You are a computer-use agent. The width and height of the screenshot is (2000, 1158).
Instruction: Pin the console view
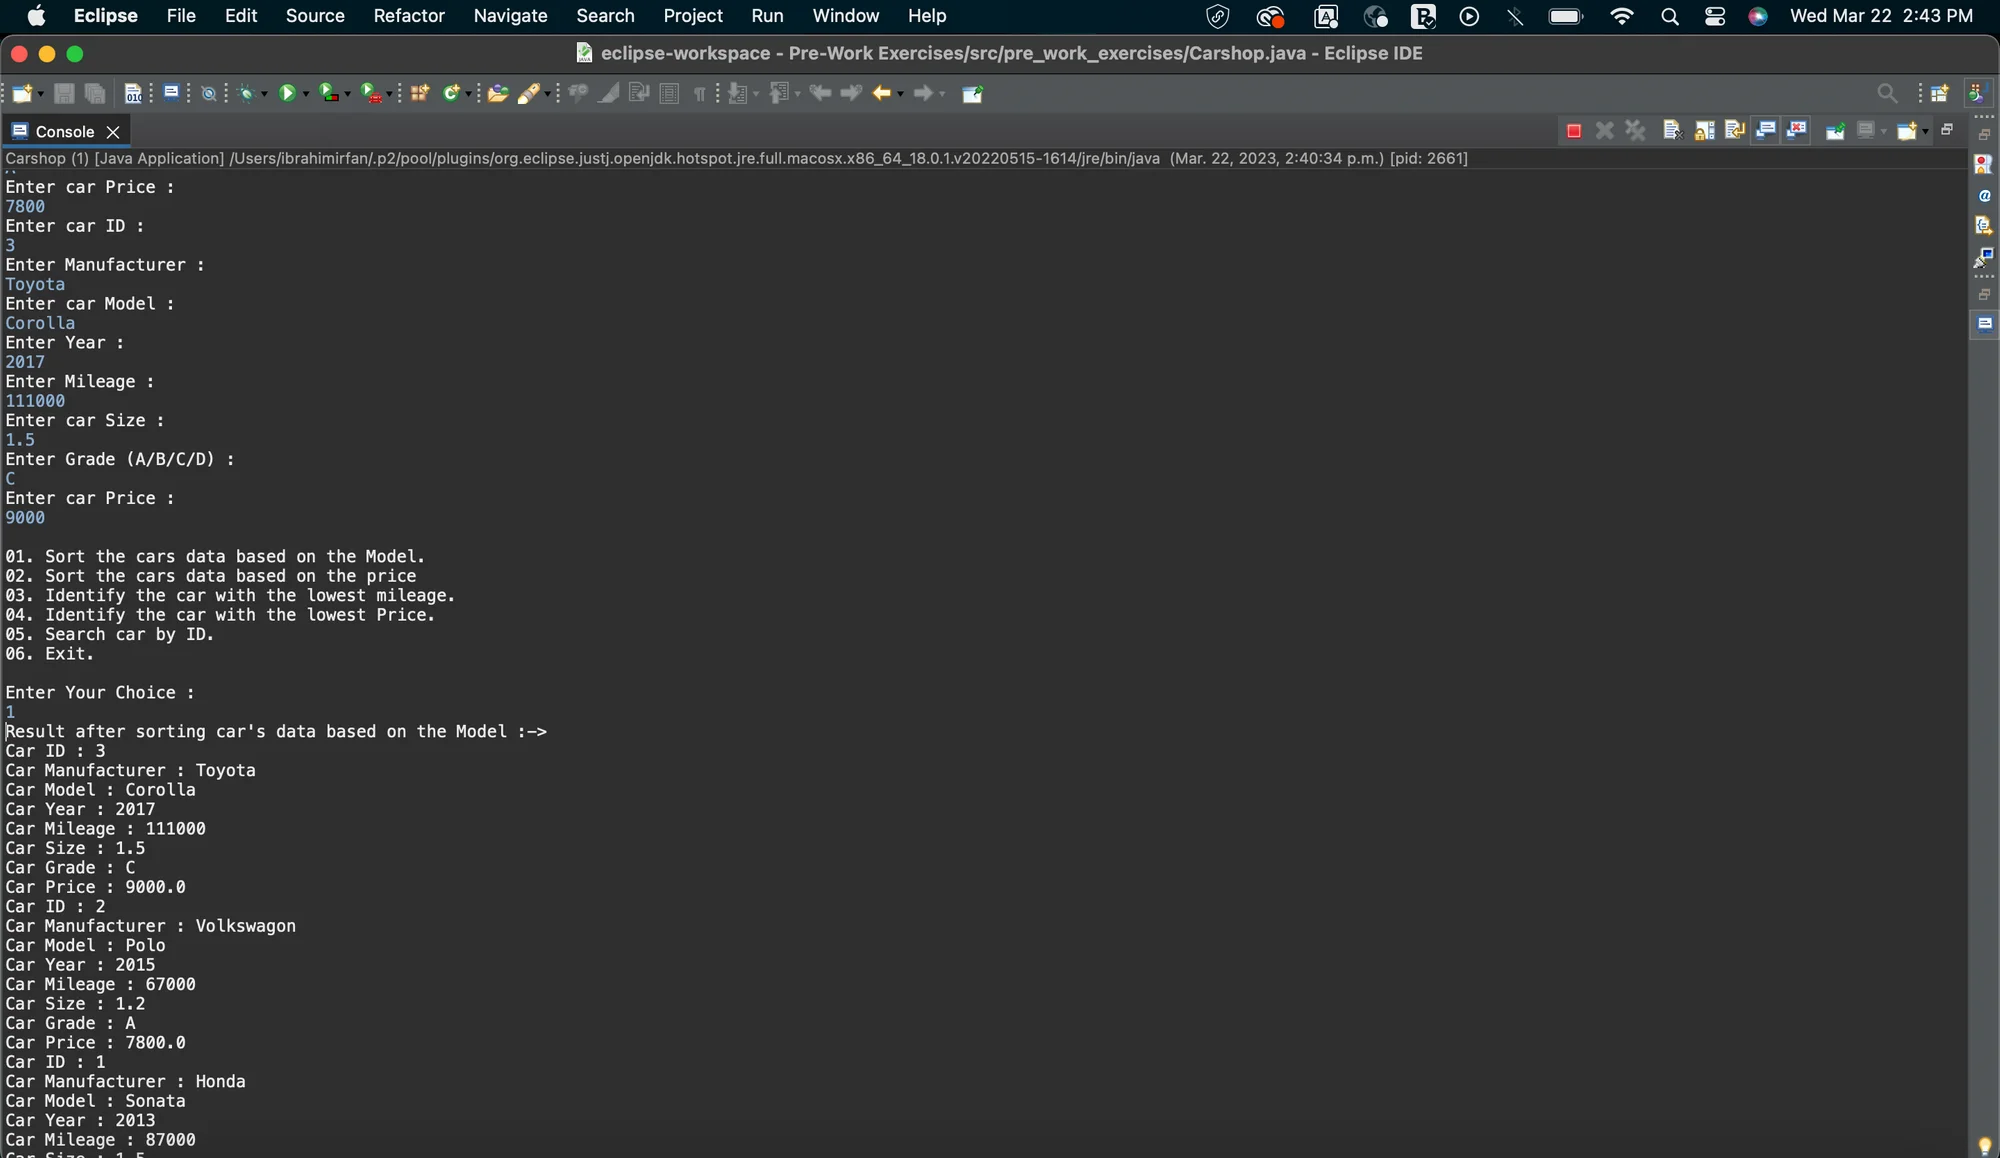(x=1835, y=131)
